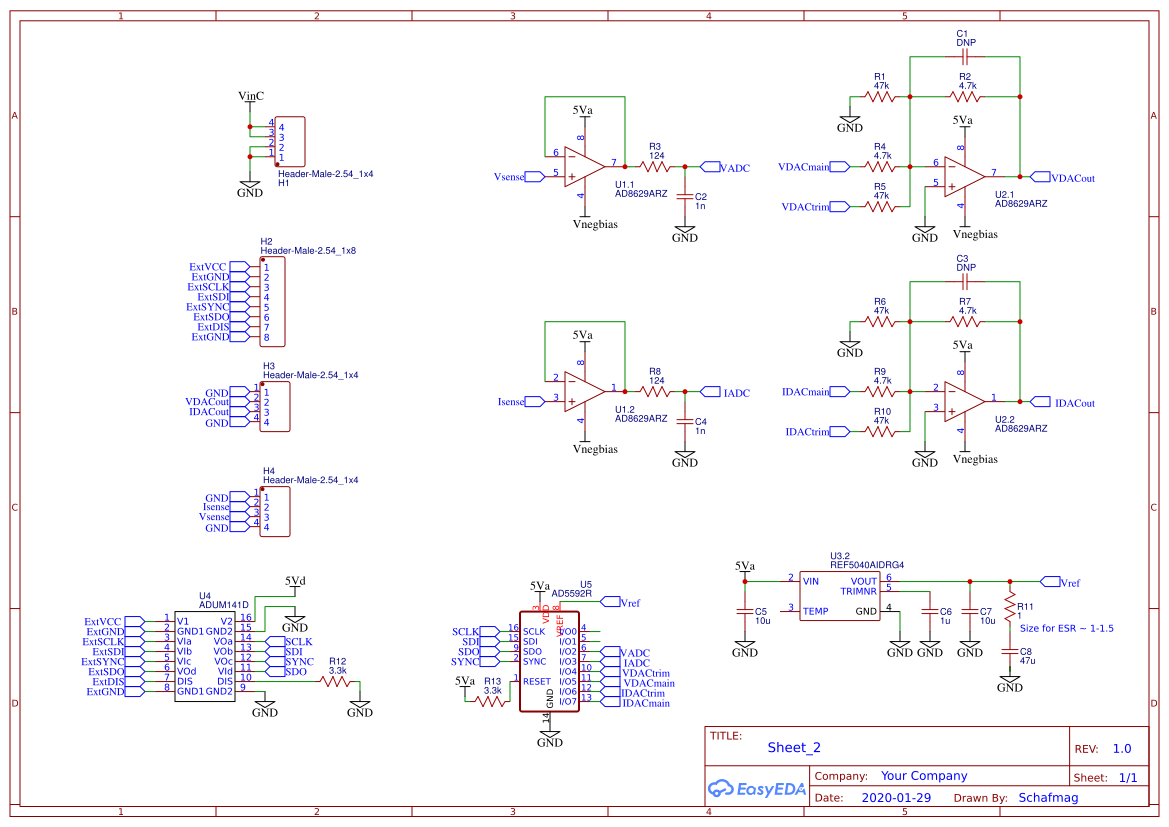Select the C7 10u capacitor
The height and width of the screenshot is (827, 1169).
point(969,611)
